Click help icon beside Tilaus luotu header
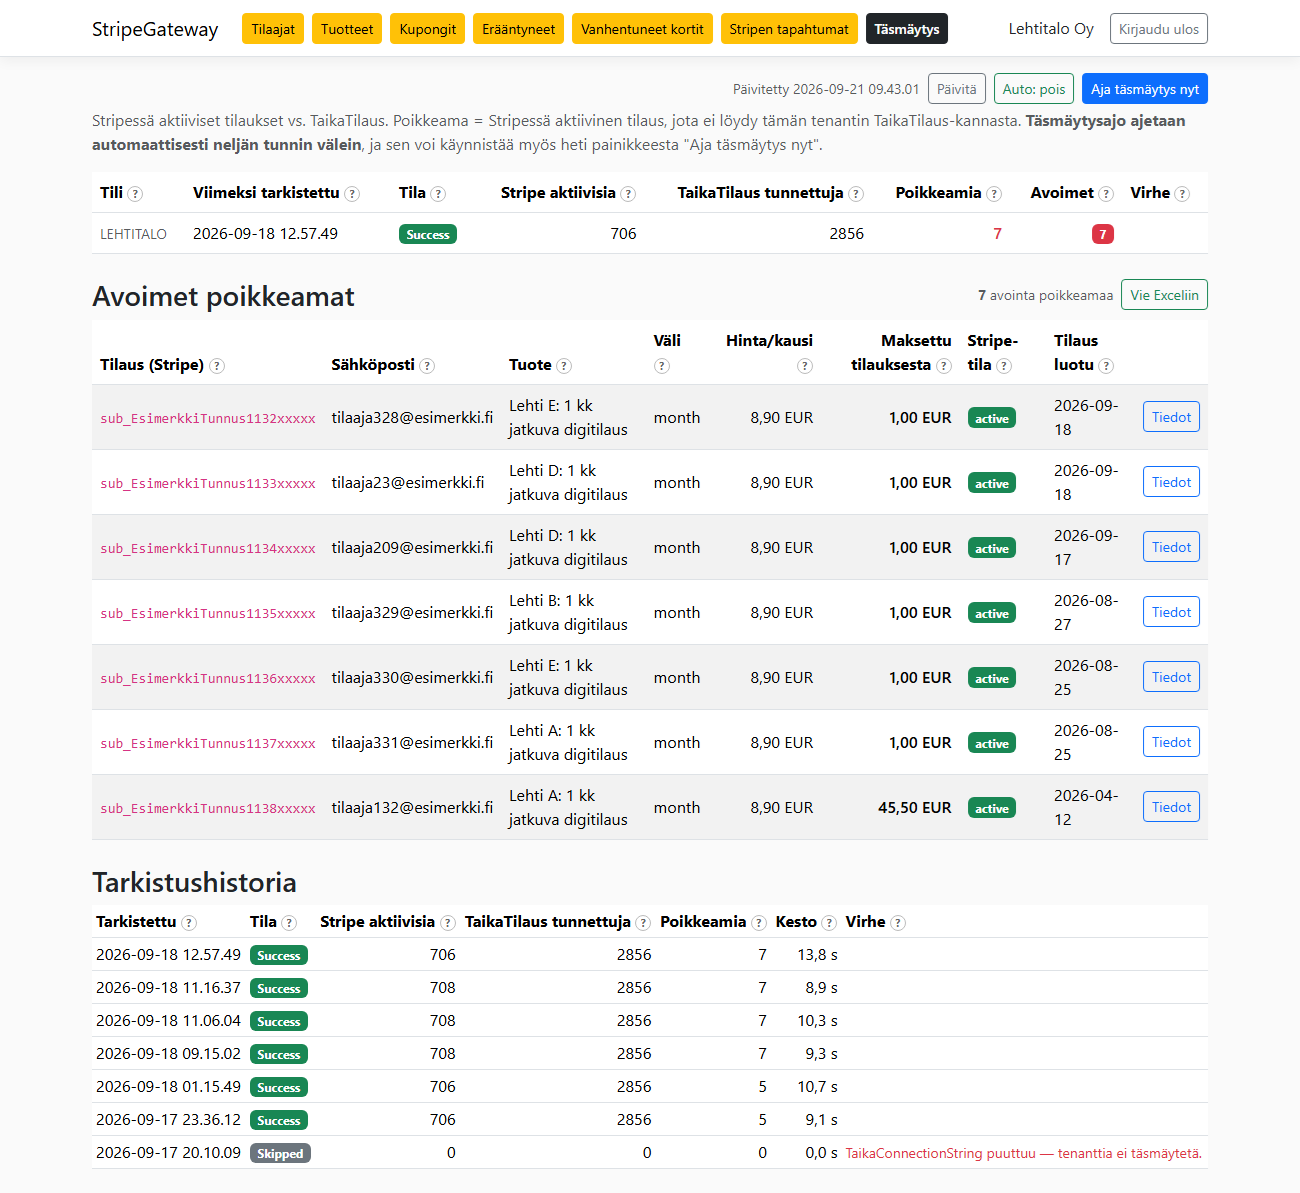 [x=1106, y=366]
